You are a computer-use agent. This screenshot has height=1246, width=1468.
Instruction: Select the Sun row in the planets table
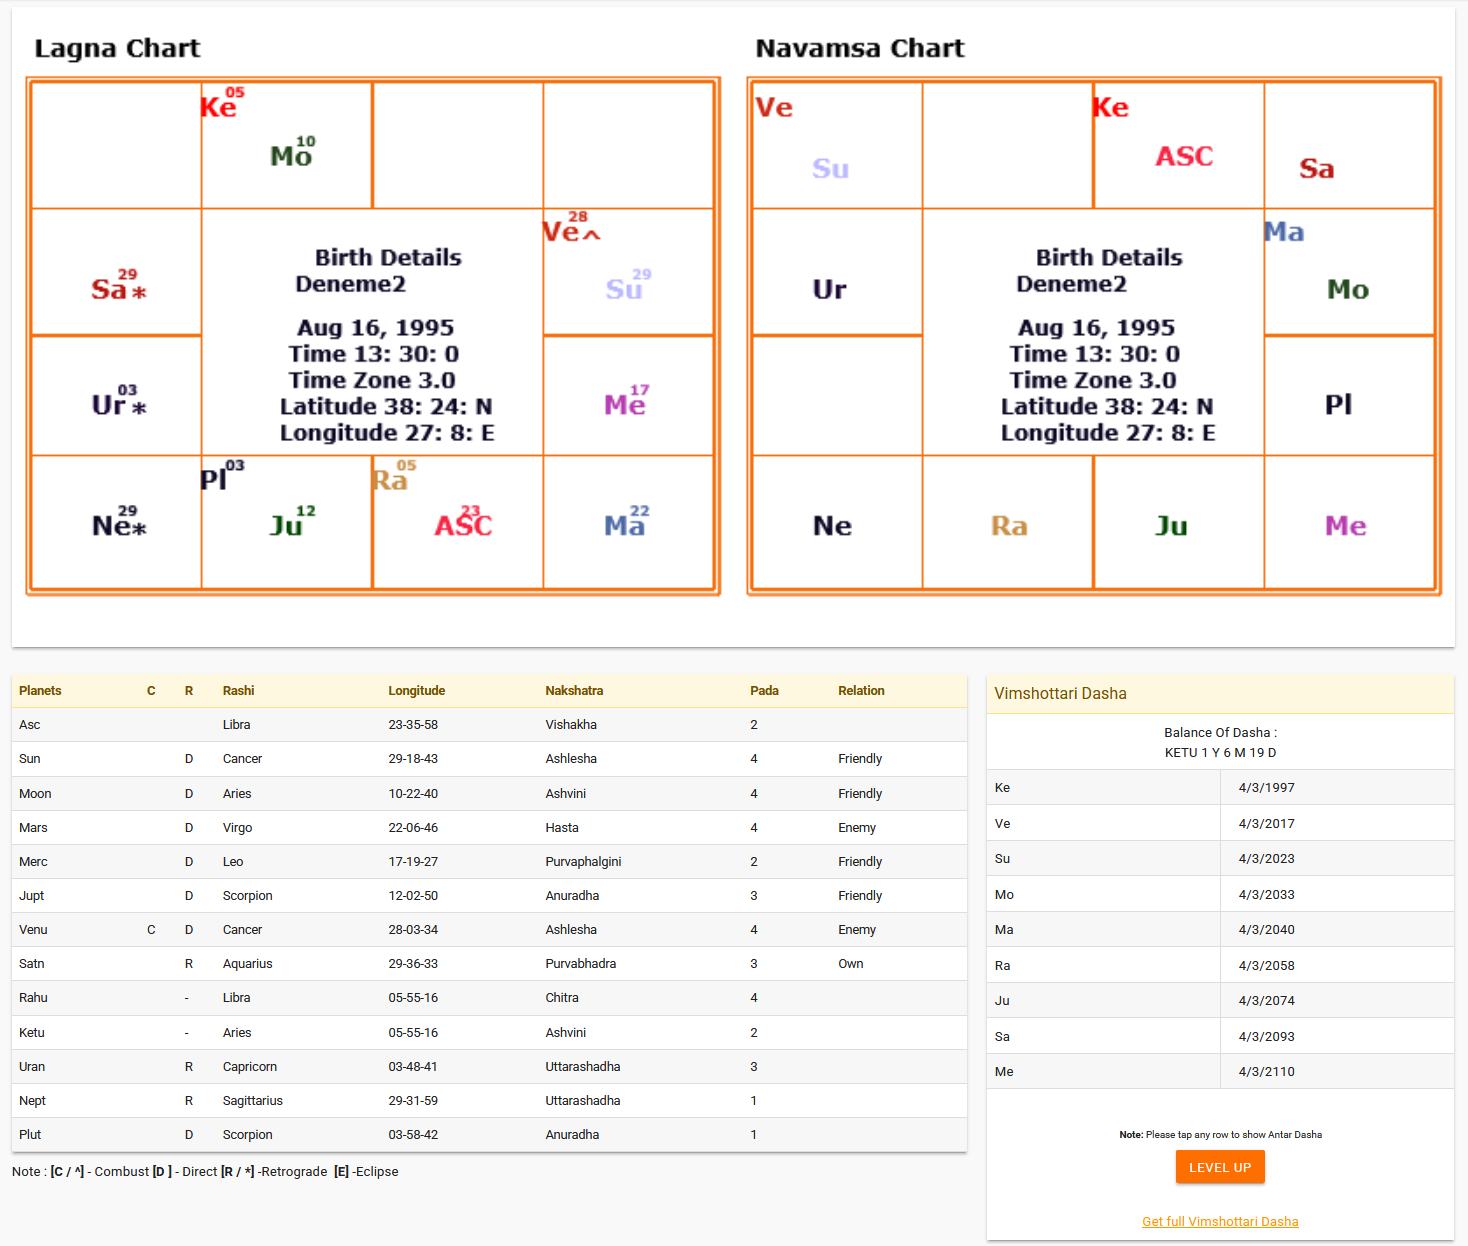489,759
